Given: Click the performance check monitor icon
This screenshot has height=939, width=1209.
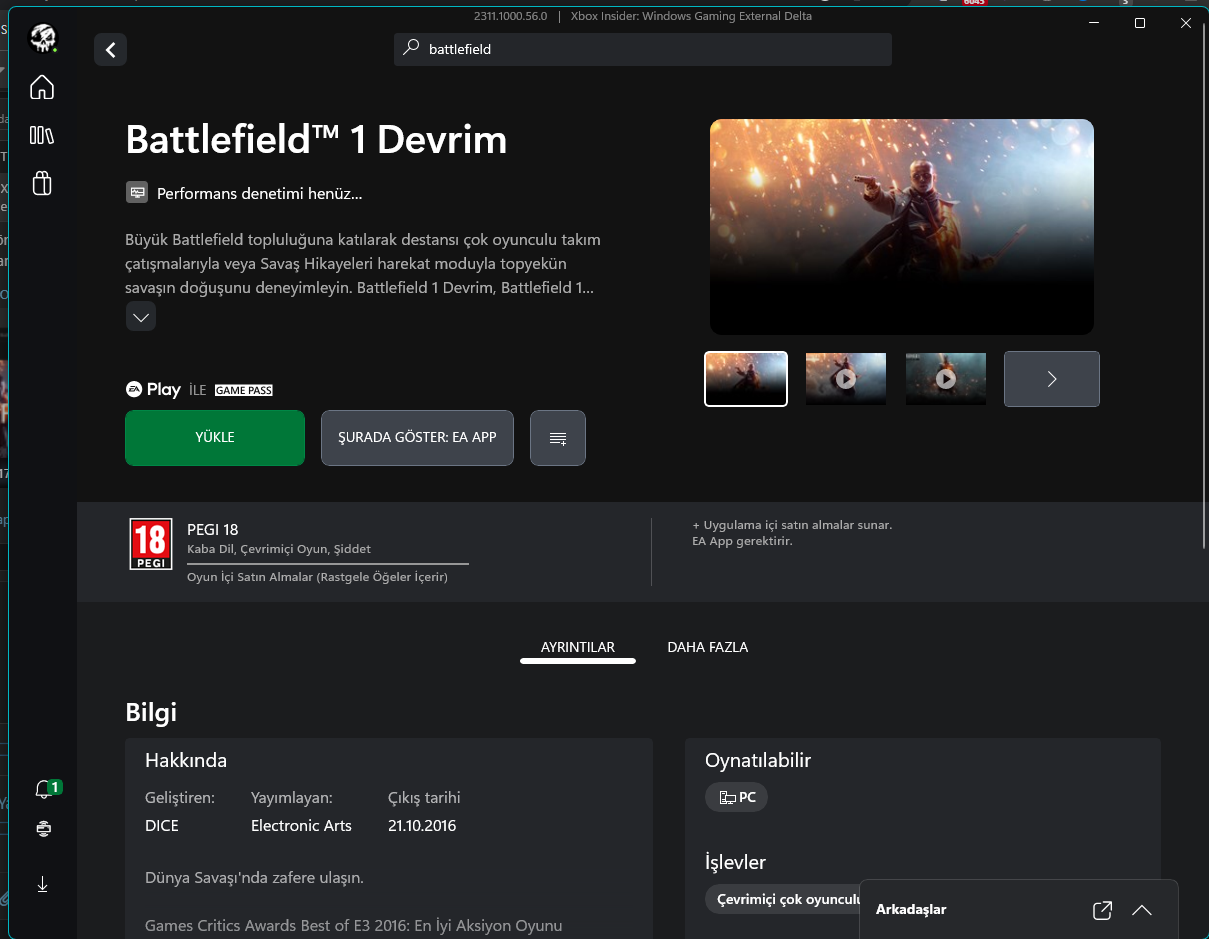Looking at the screenshot, I should [x=137, y=193].
